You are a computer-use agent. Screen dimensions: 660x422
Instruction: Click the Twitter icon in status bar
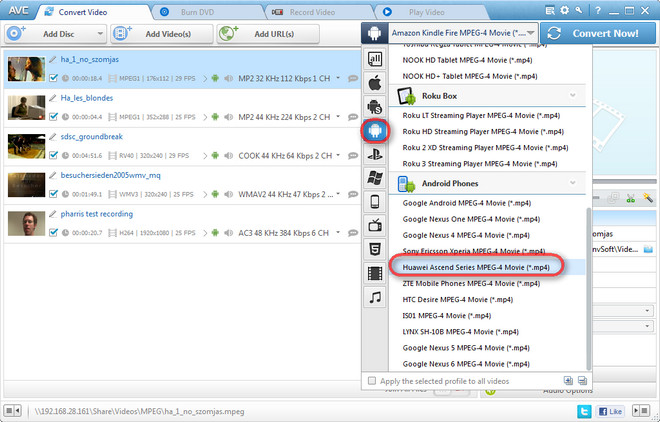pyautogui.click(x=584, y=411)
